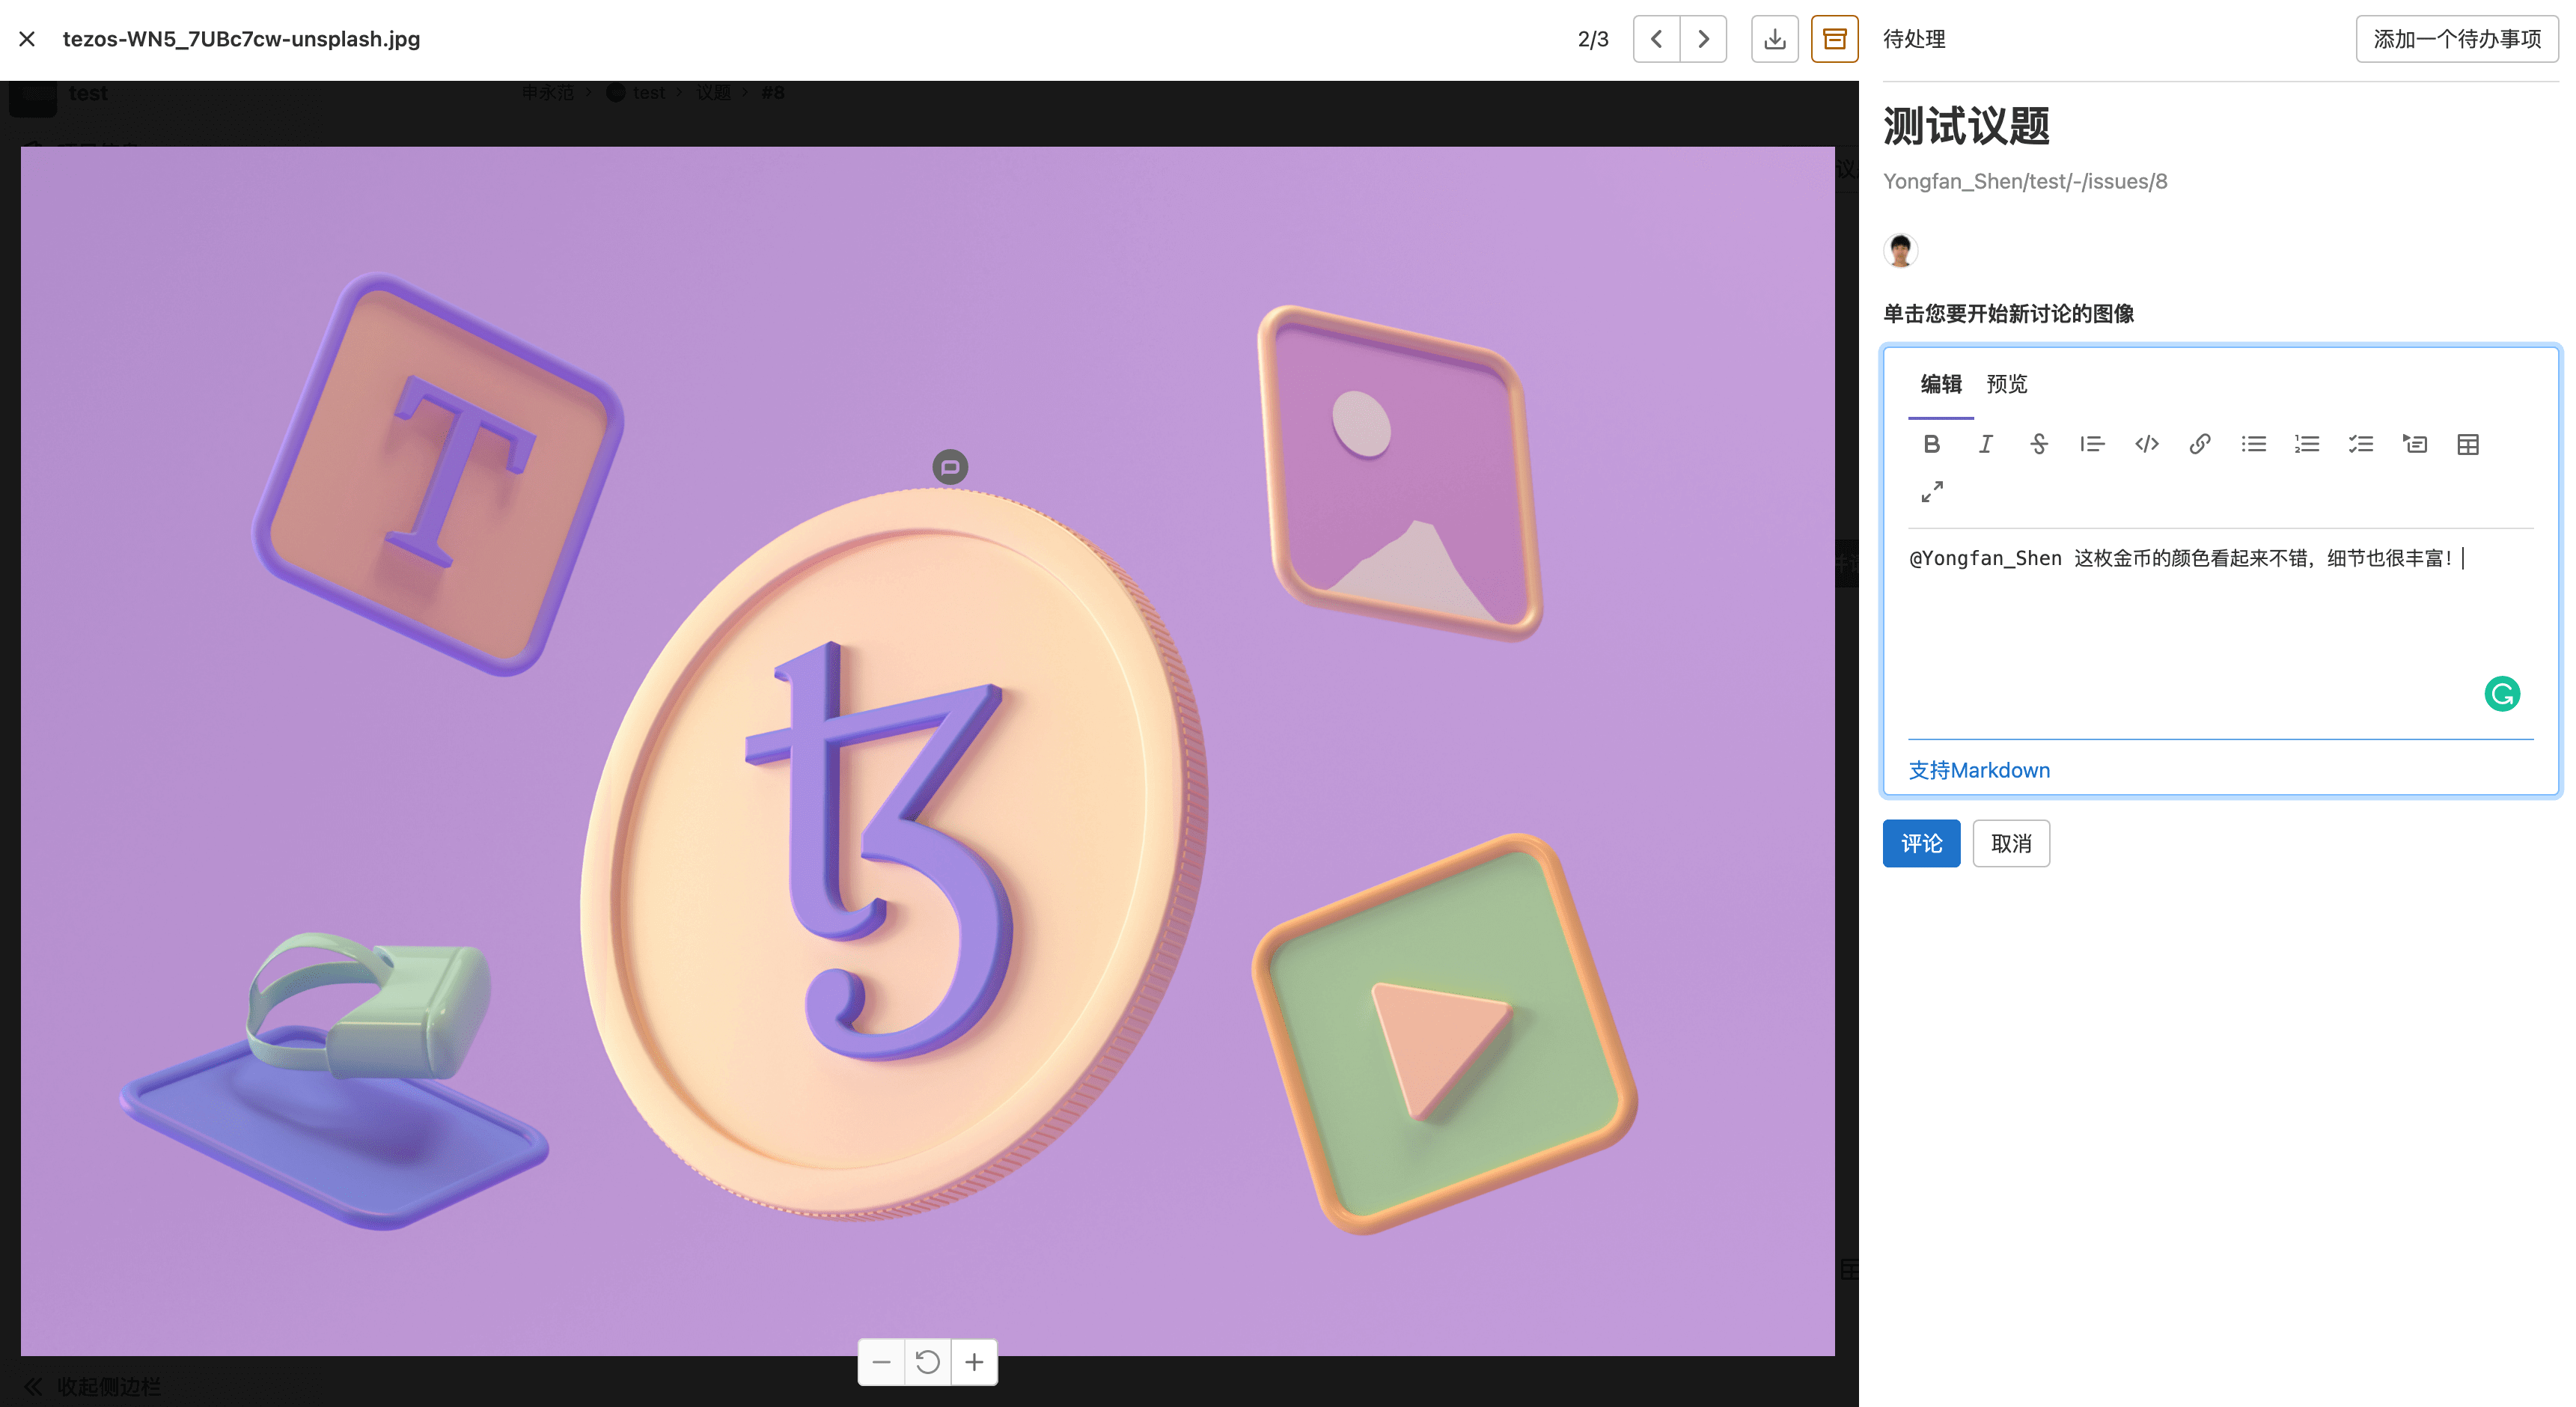2576x1407 pixels.
Task: Click the archive design icon
Action: tap(1835, 39)
